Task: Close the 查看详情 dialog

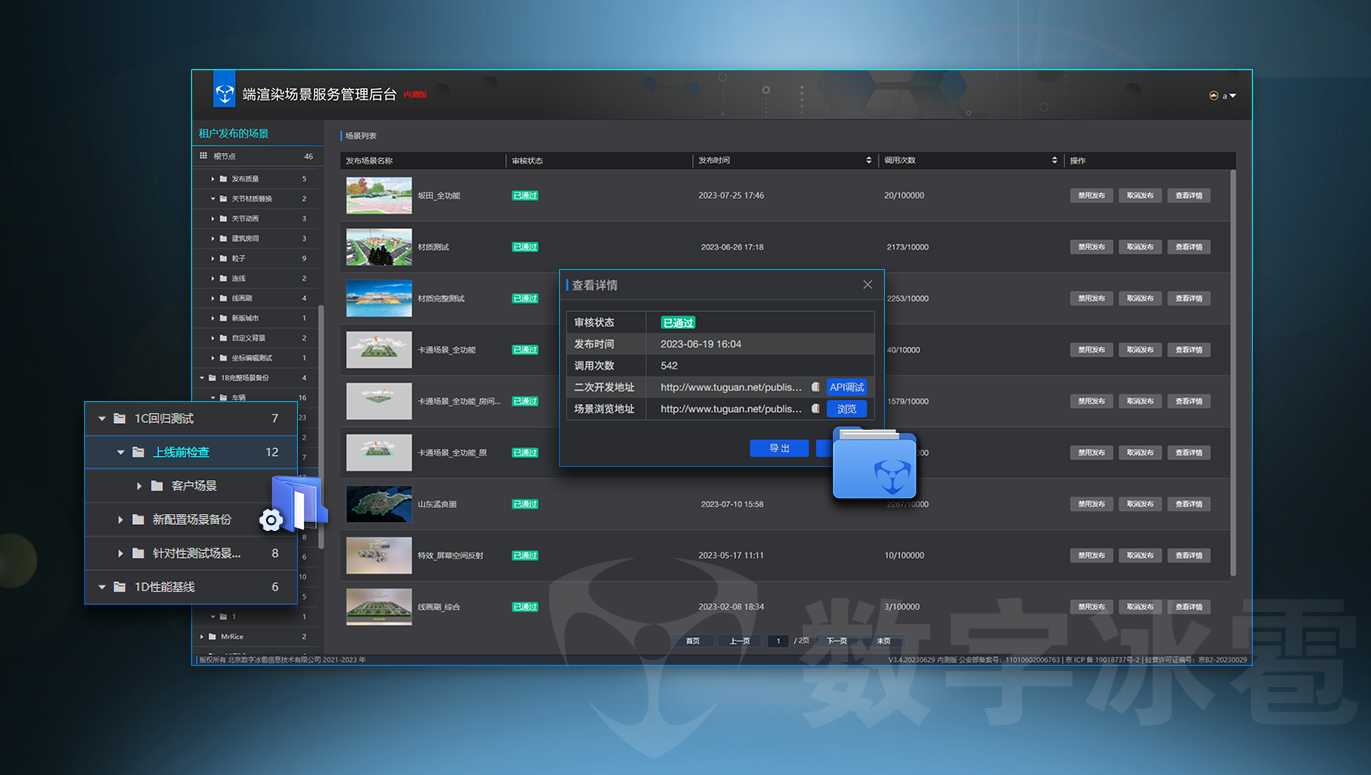Action: coord(867,285)
